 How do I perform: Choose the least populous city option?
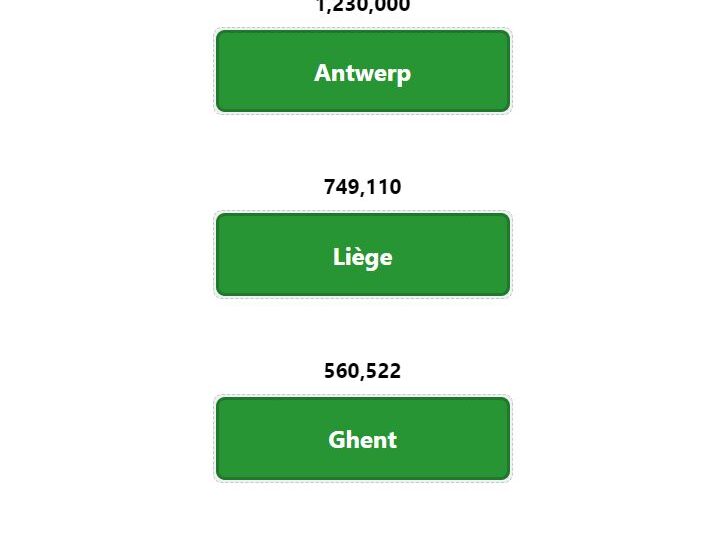pos(363,438)
